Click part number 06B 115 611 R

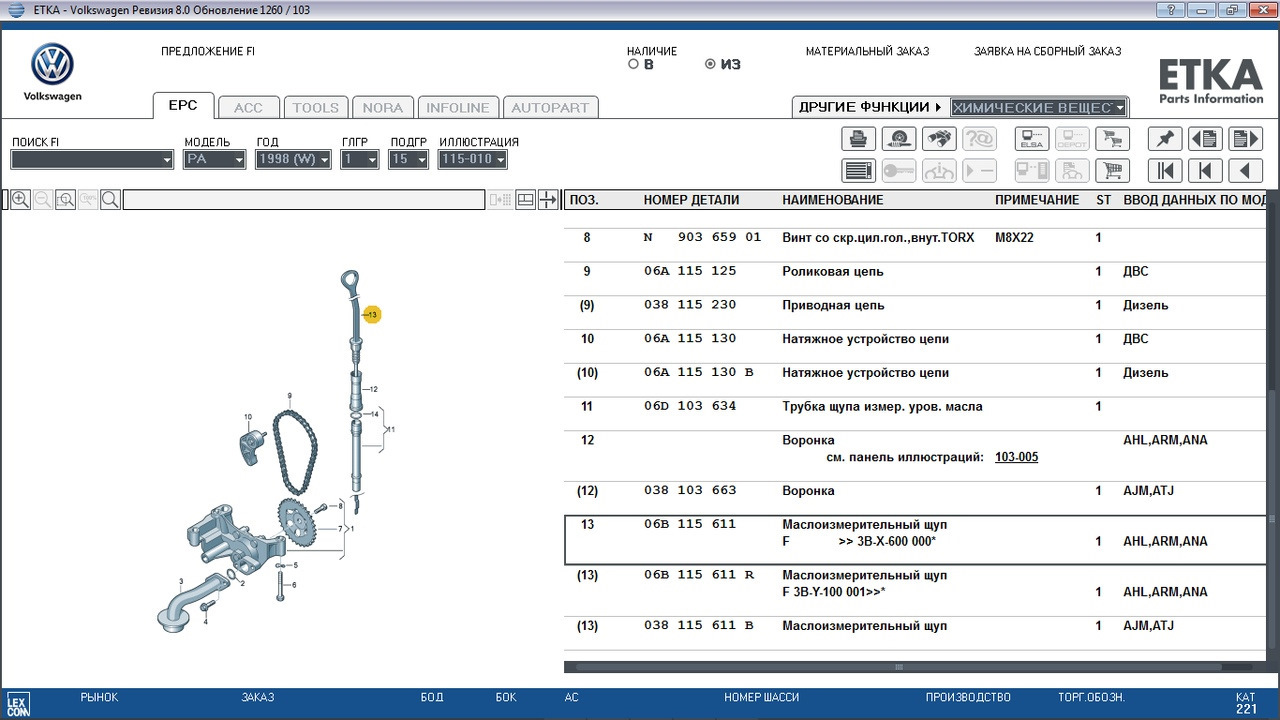[698, 576]
